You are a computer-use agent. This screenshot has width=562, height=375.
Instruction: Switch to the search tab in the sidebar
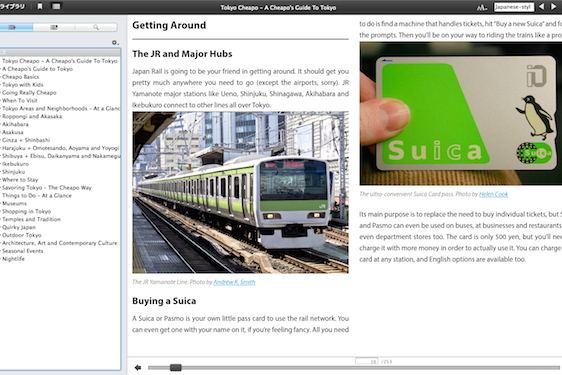pyautogui.click(x=96, y=27)
